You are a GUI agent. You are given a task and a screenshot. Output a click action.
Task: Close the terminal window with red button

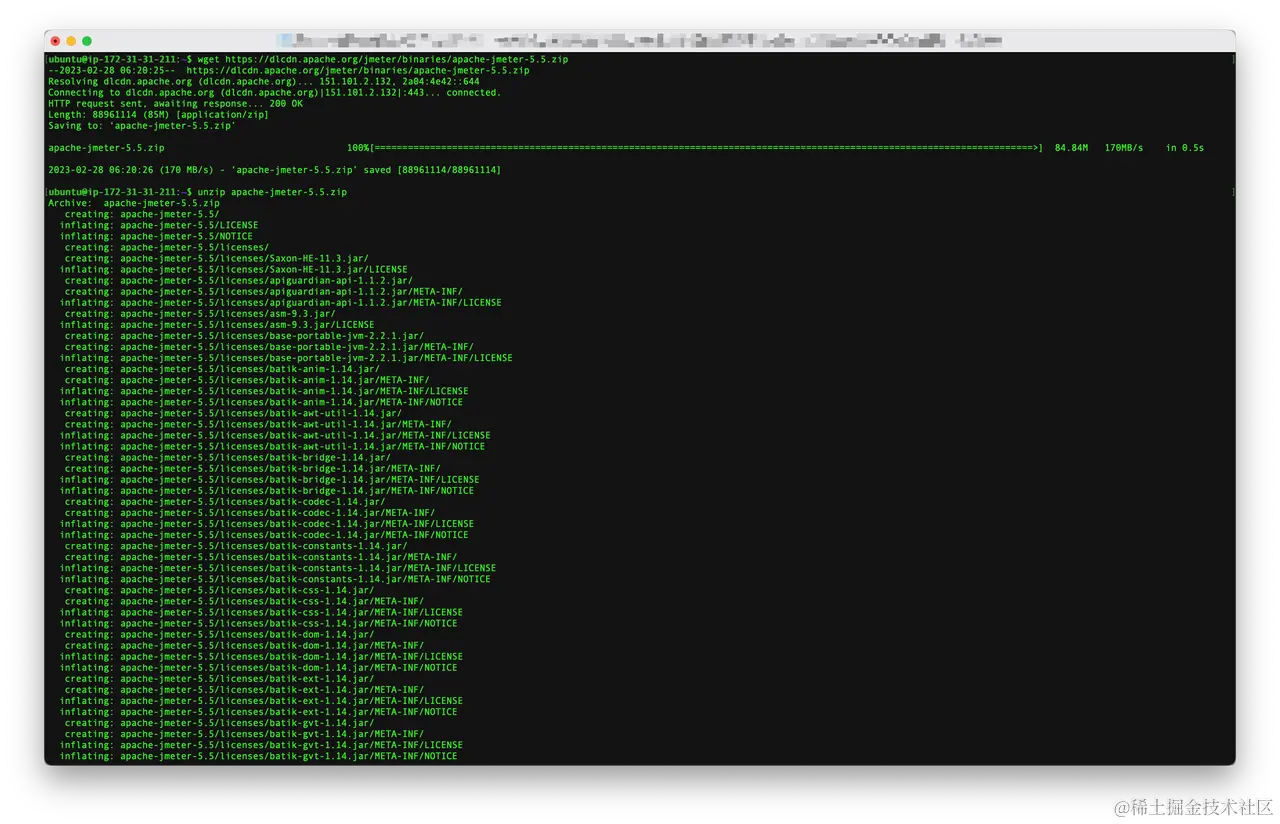click(x=55, y=41)
